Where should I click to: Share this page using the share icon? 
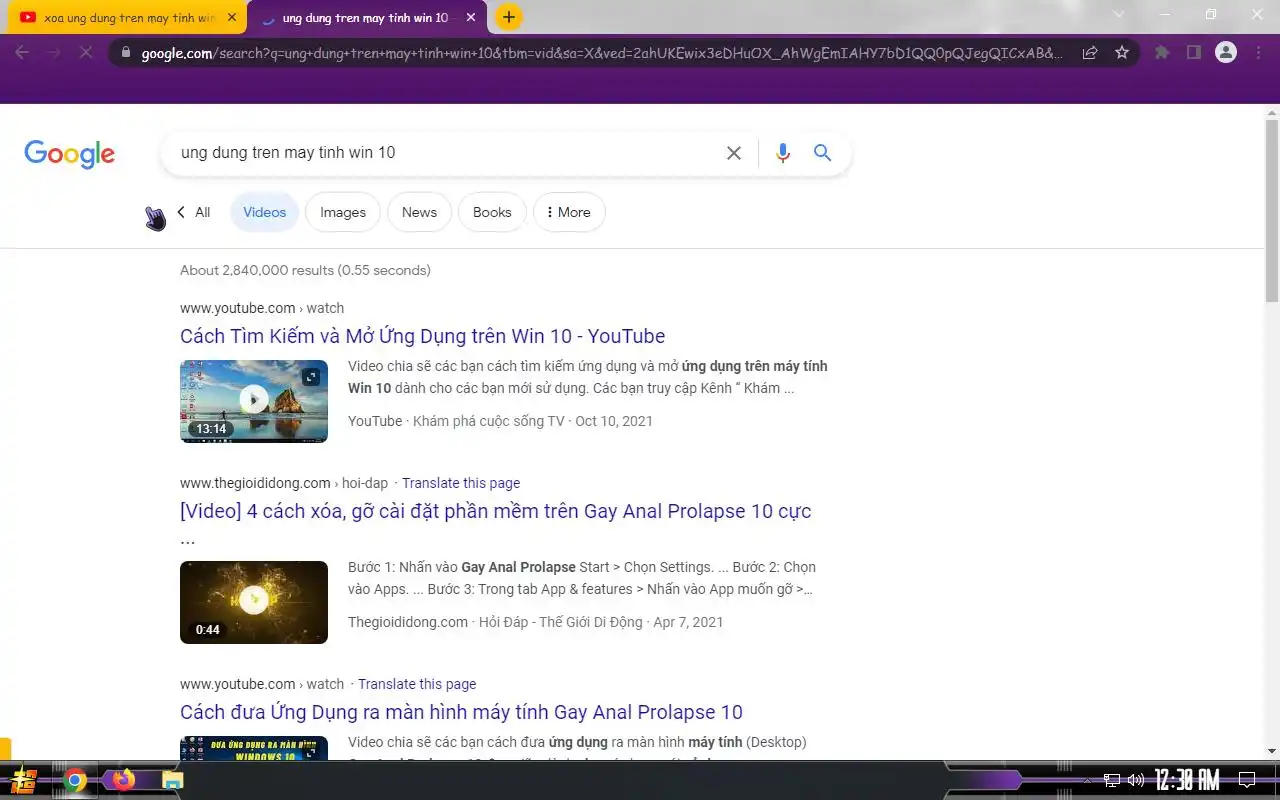point(1090,53)
